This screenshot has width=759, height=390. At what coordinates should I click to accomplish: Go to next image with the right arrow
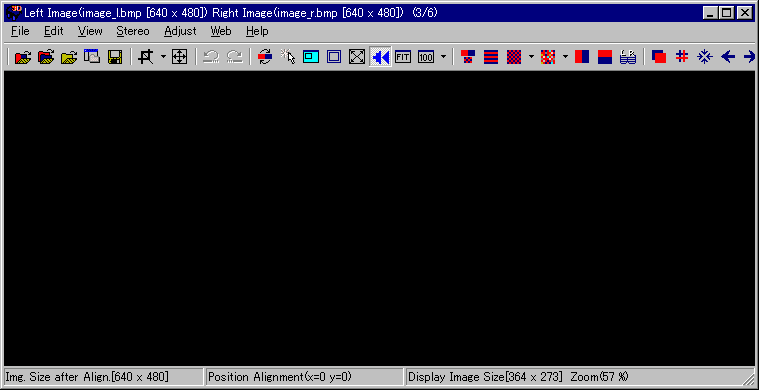pos(749,57)
